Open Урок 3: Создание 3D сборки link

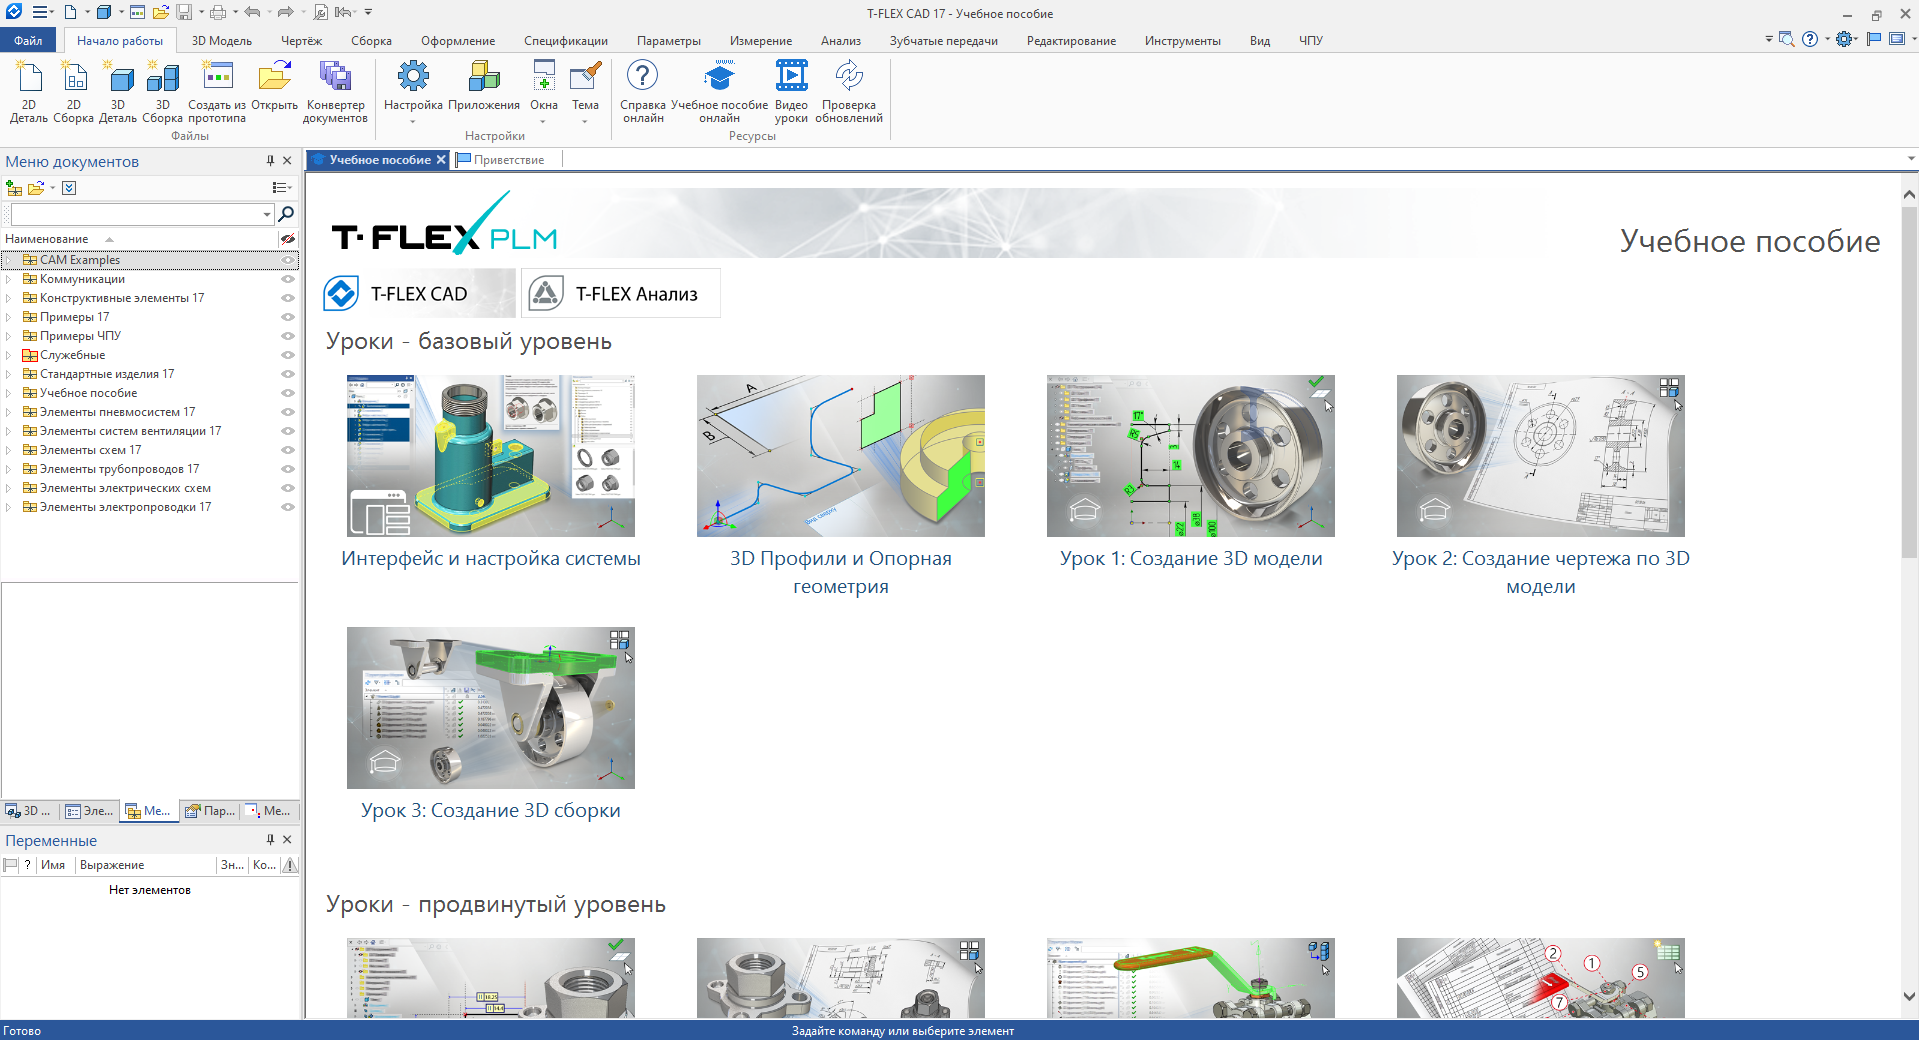(491, 811)
